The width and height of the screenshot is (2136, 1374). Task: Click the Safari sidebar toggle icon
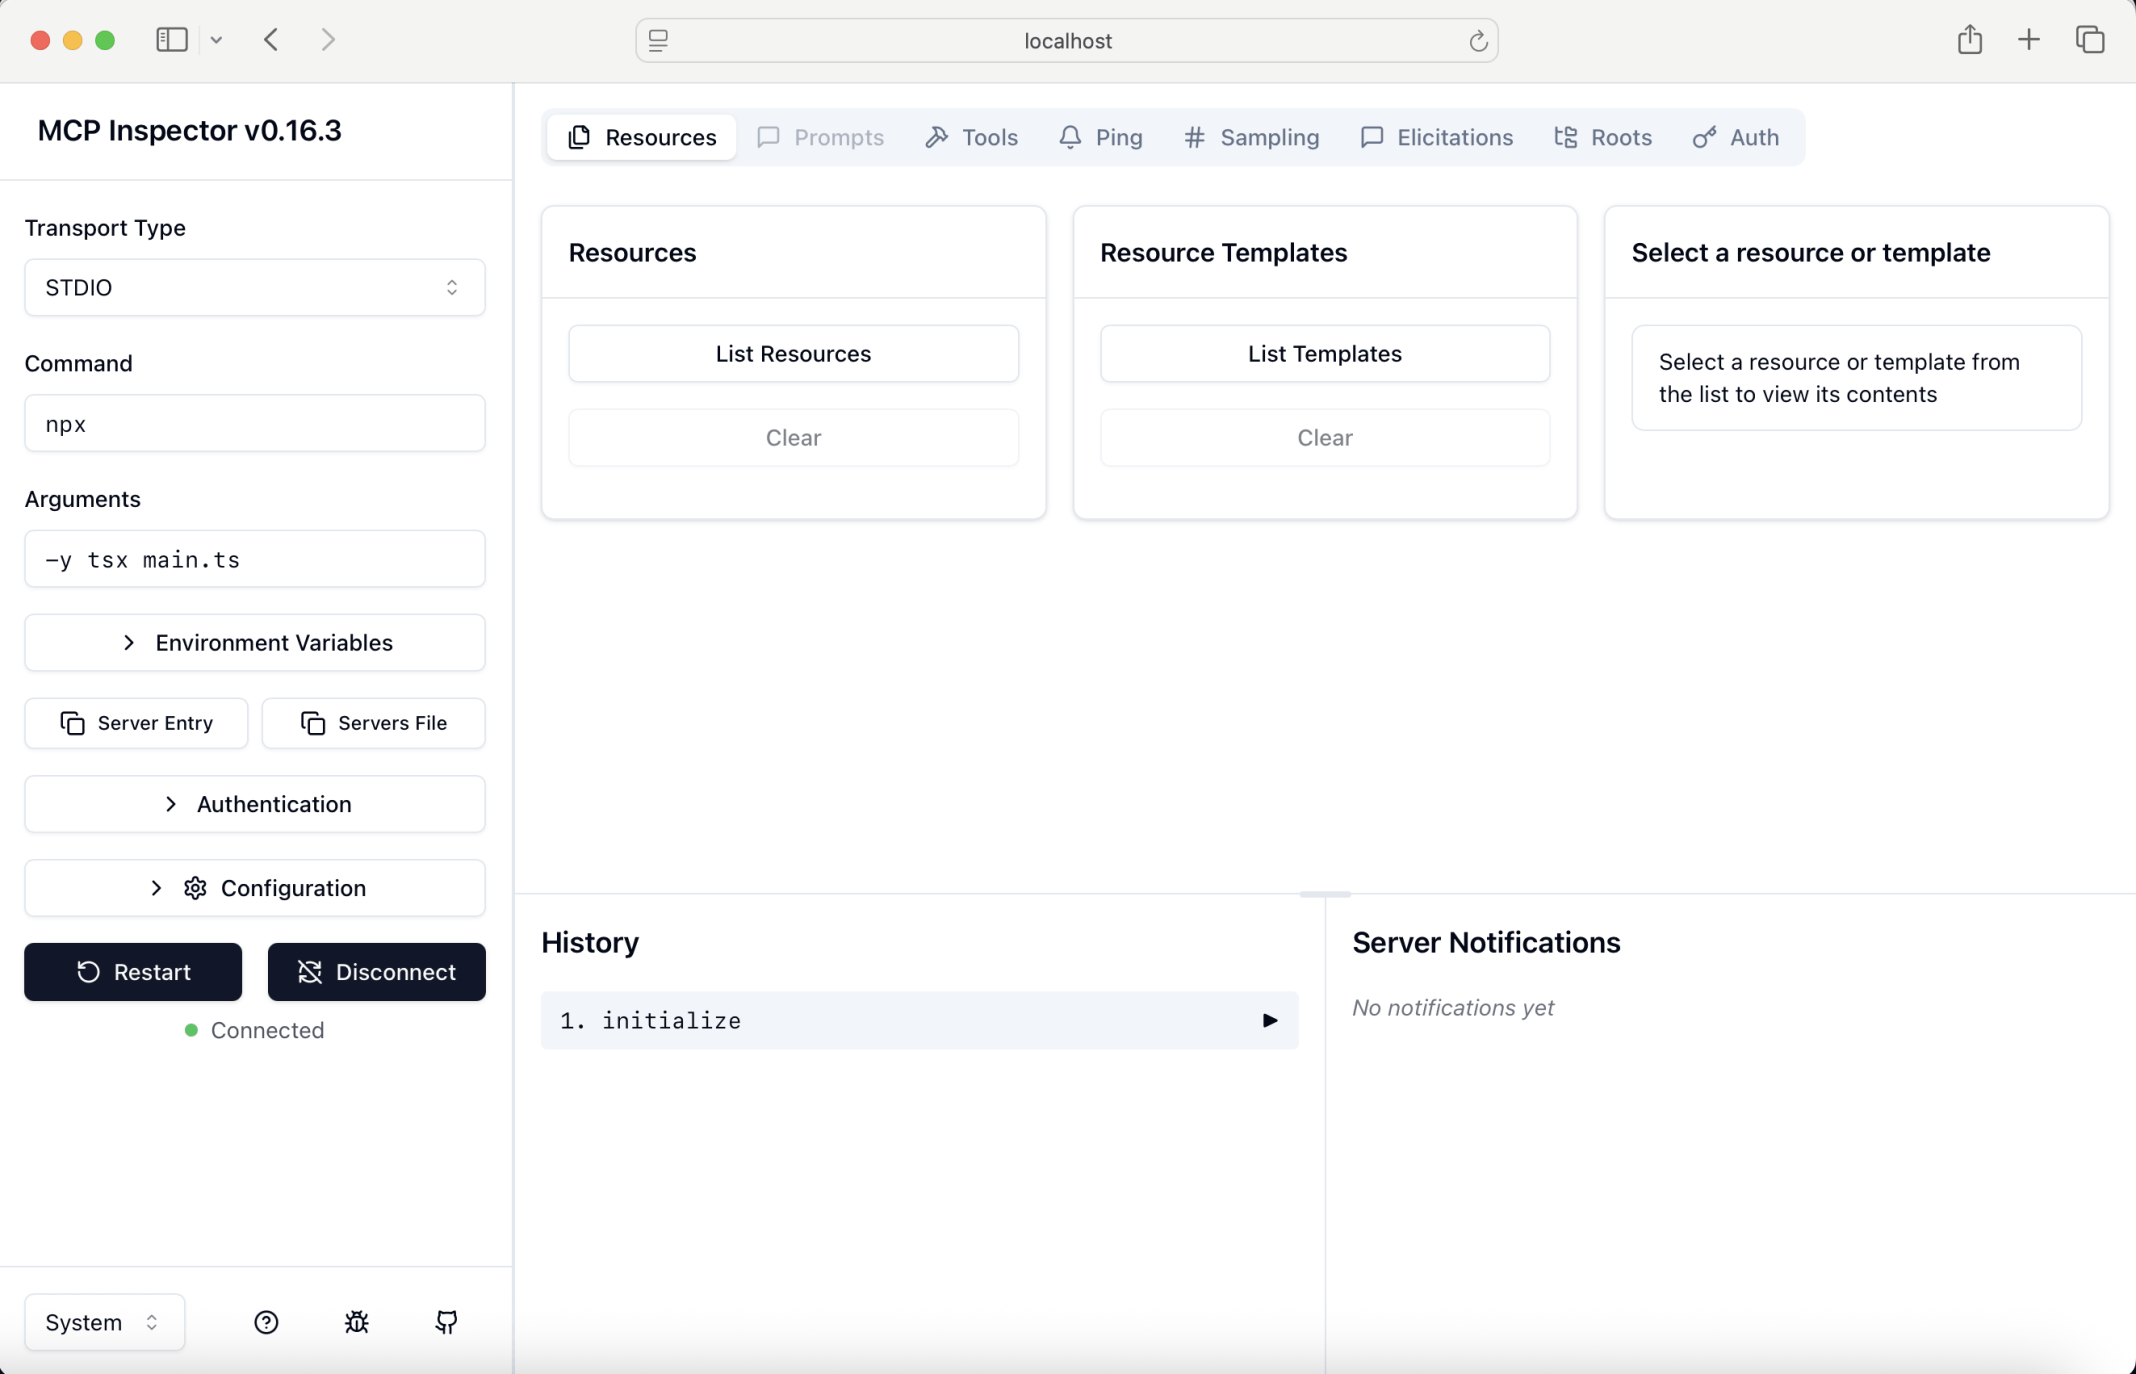[x=172, y=40]
